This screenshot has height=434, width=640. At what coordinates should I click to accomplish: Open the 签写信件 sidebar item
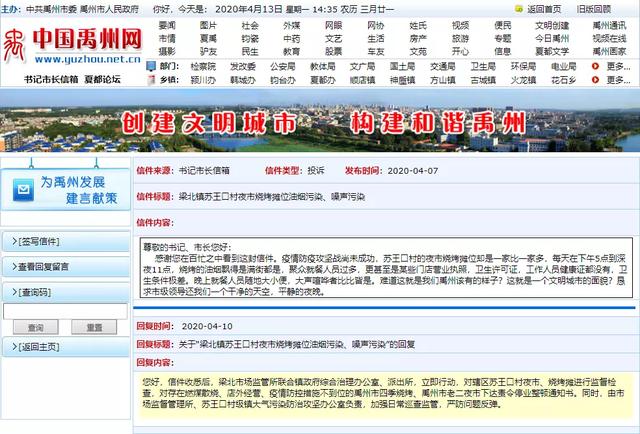65,241
